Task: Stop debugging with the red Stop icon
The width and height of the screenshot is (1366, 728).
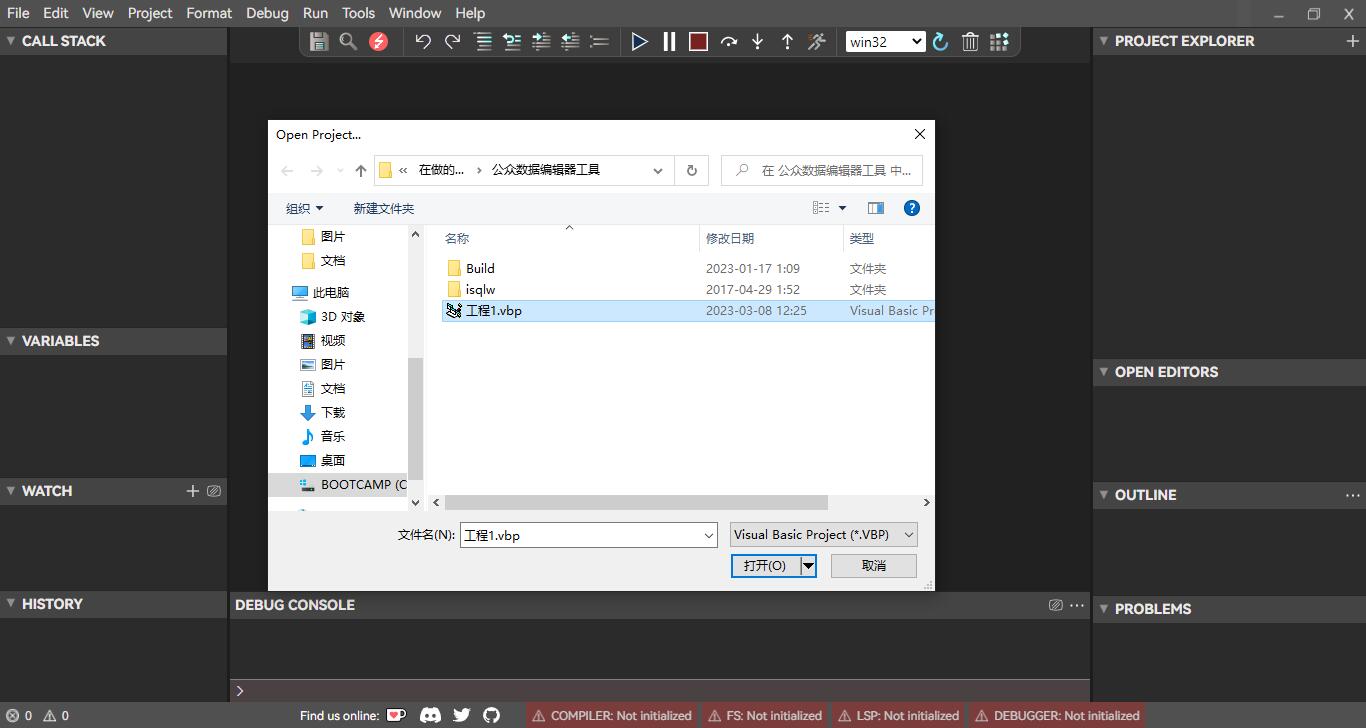Action: click(697, 41)
